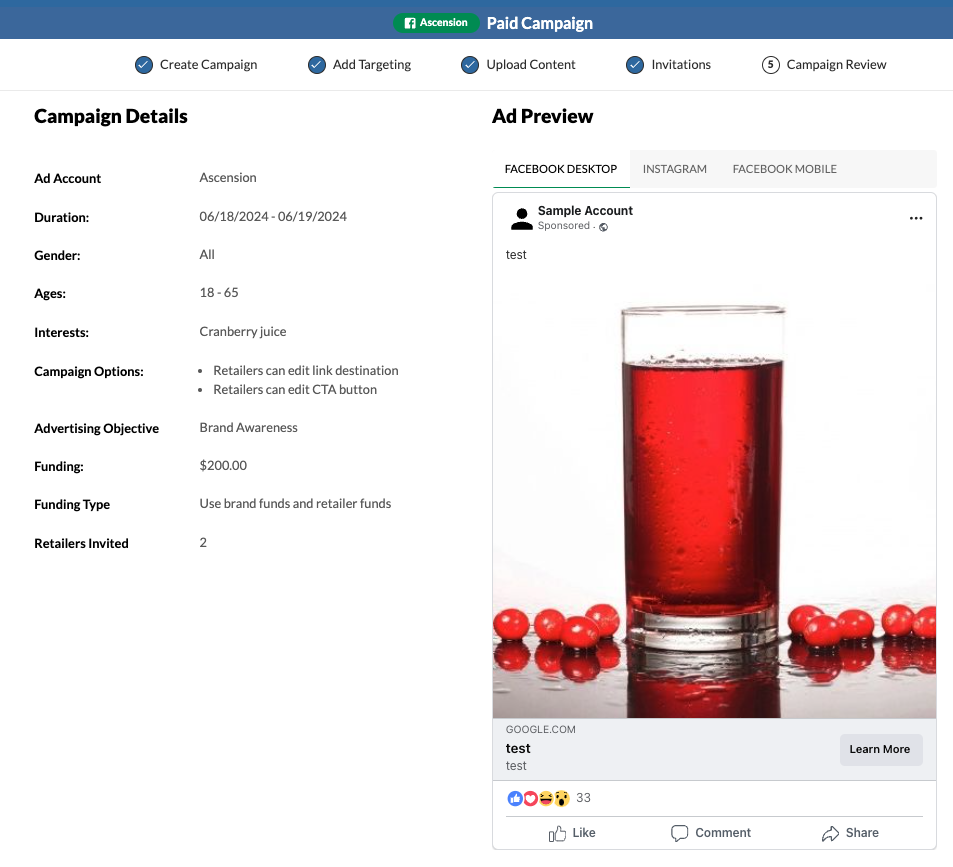Click the reaction count 33
This screenshot has height=867, width=953.
coord(583,798)
